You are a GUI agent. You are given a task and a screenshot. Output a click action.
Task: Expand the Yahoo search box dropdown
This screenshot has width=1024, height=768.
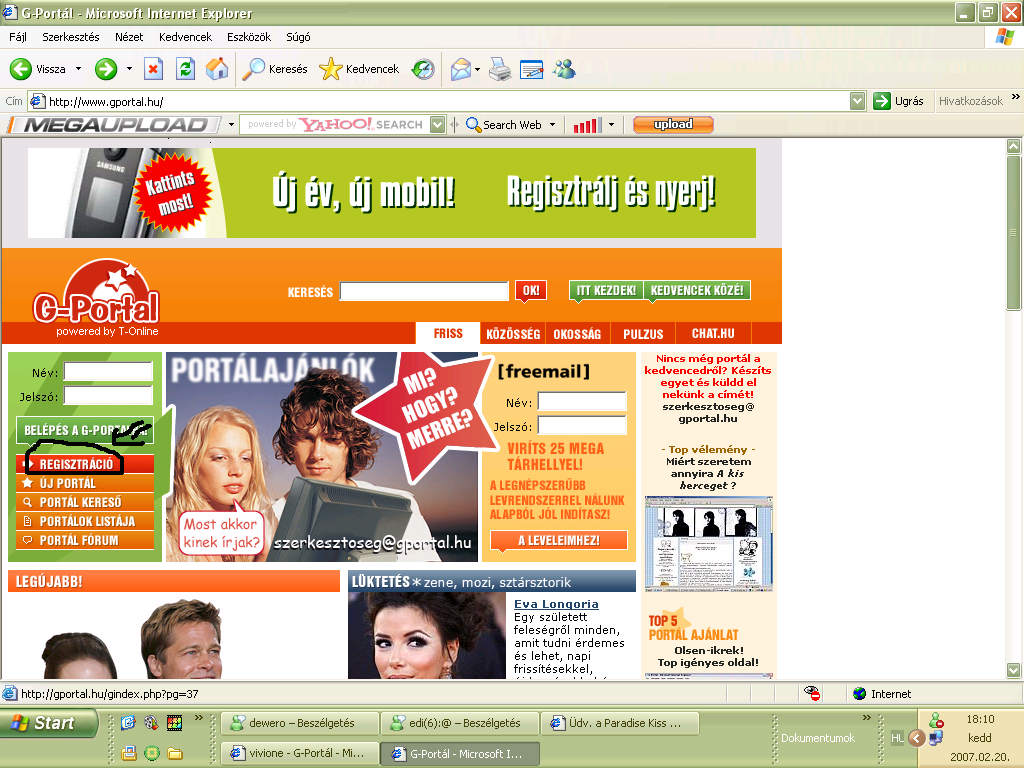(438, 125)
